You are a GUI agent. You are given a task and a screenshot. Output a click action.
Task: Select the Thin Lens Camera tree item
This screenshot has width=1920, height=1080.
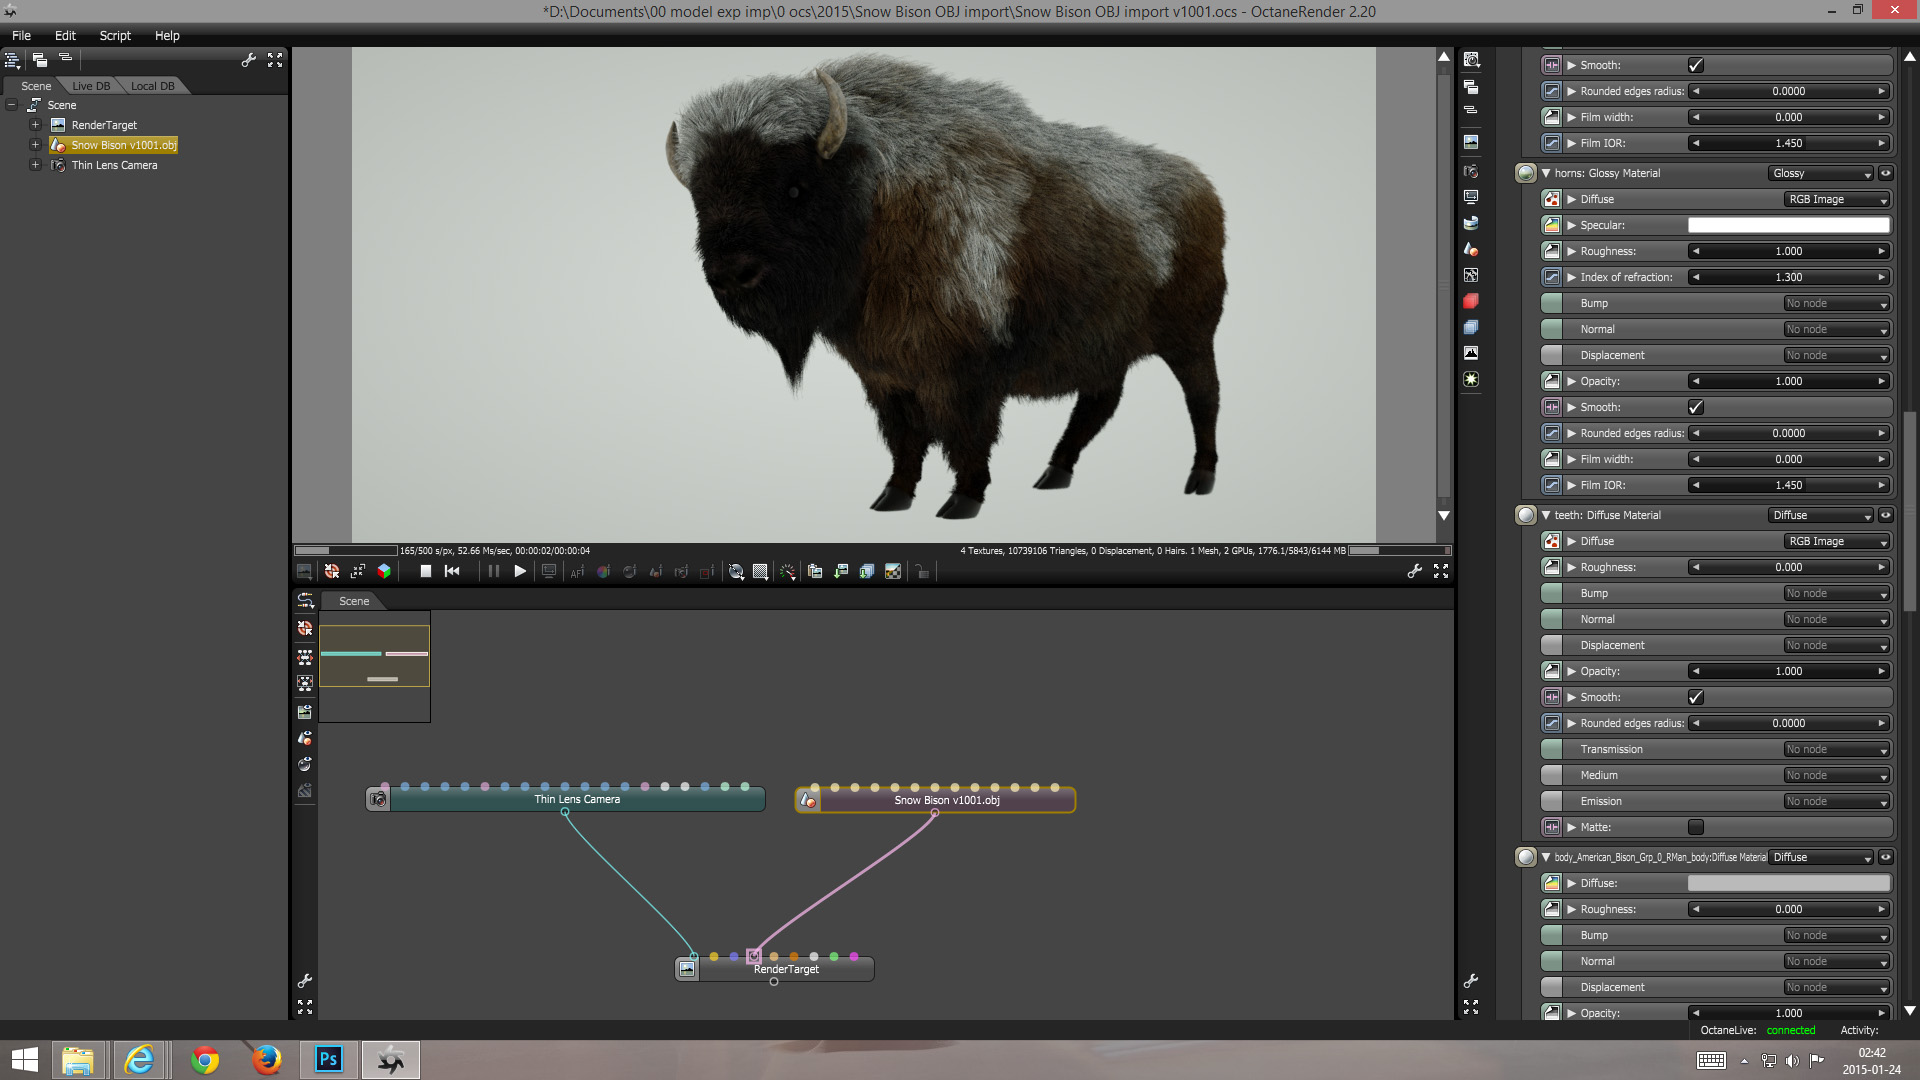pyautogui.click(x=114, y=165)
